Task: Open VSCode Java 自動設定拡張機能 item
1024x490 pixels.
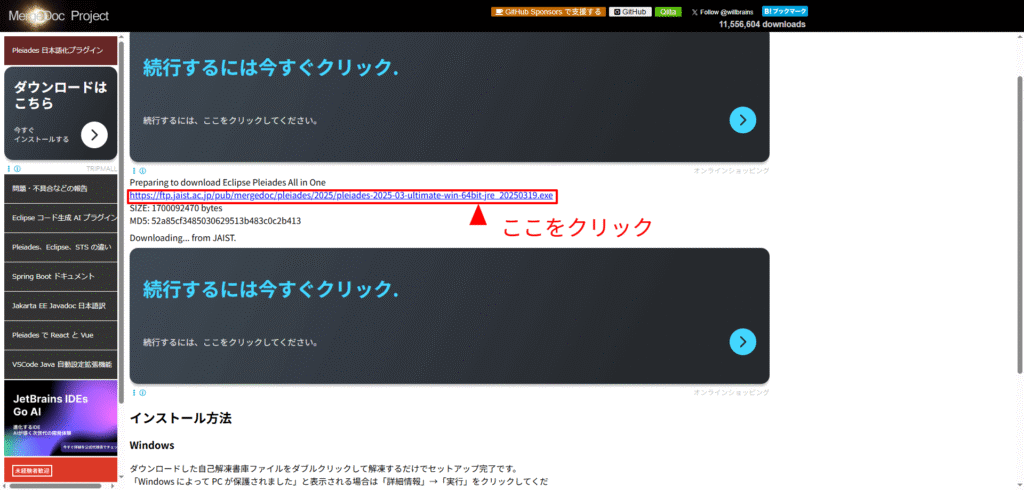Action: click(61, 365)
